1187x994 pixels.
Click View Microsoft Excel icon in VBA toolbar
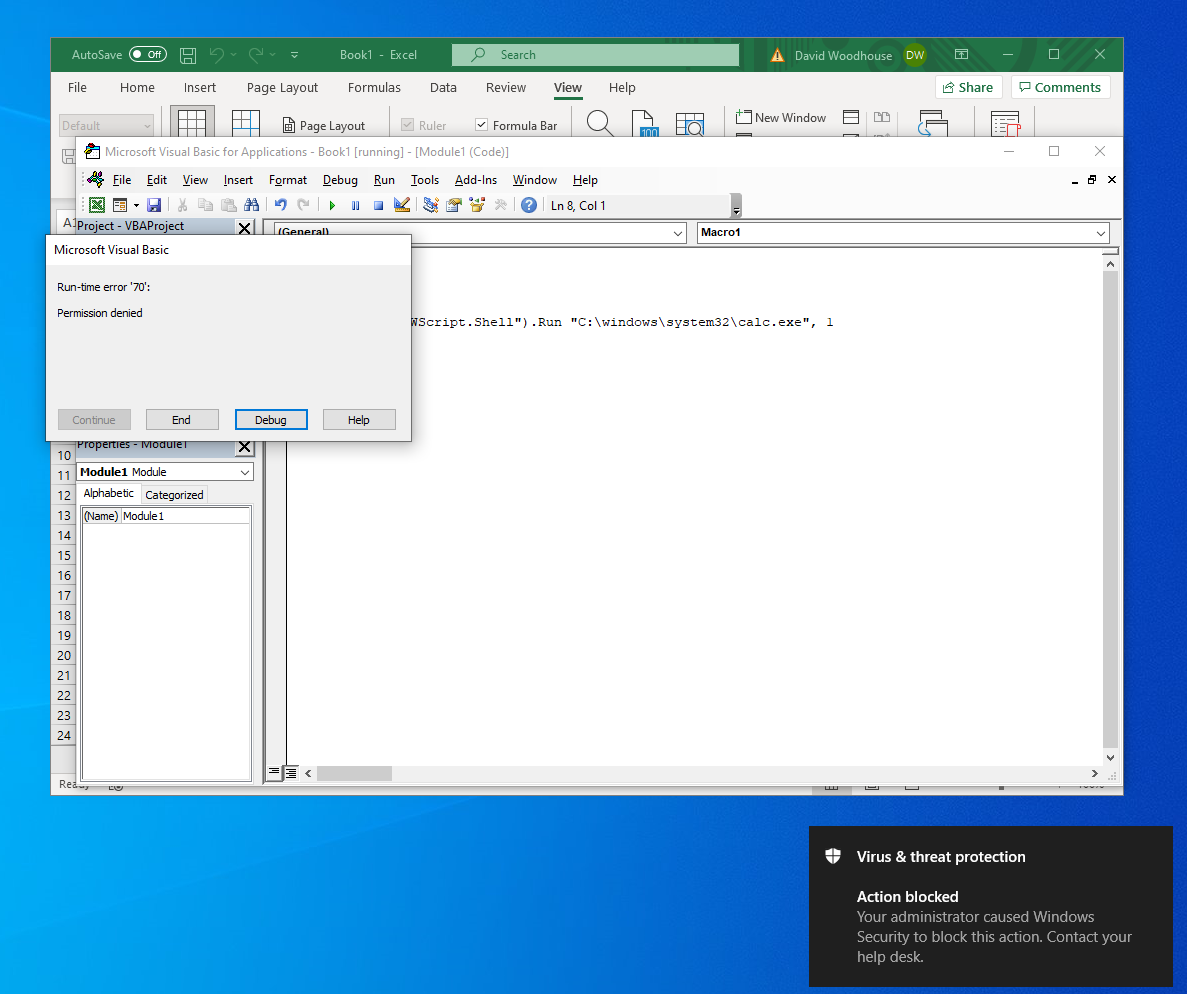[x=97, y=205]
